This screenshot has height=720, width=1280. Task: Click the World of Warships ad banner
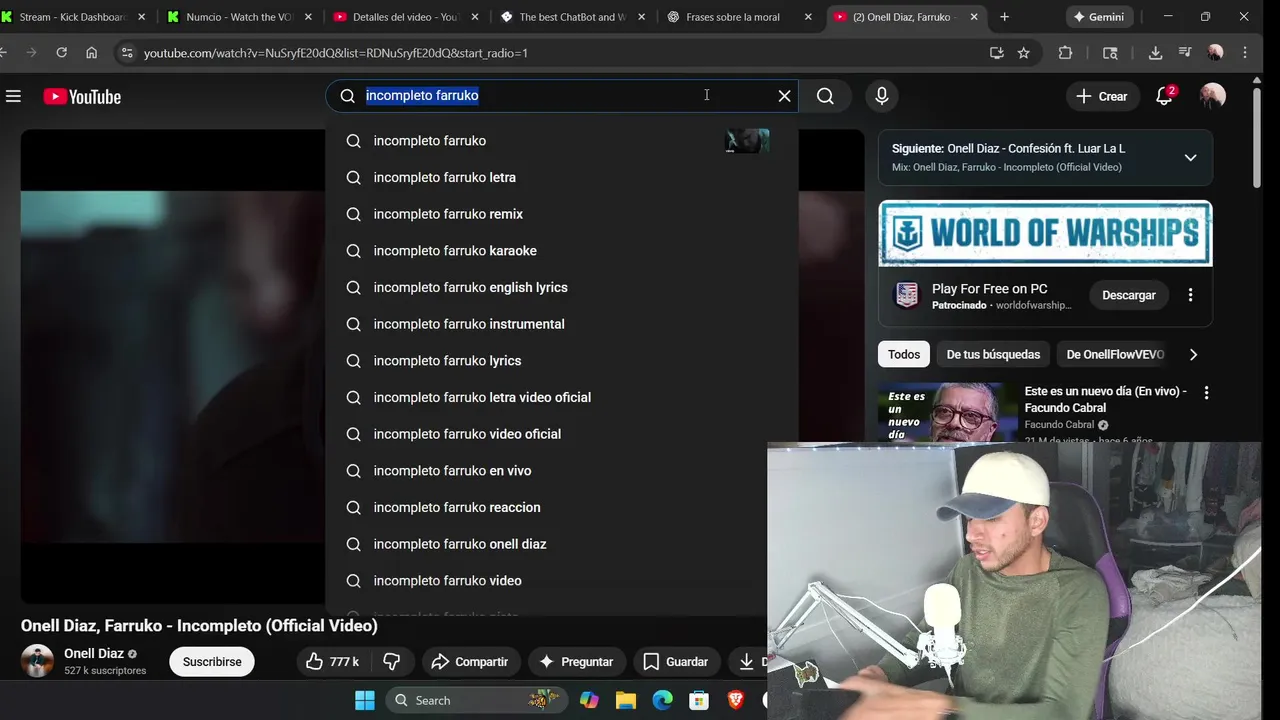1045,233
